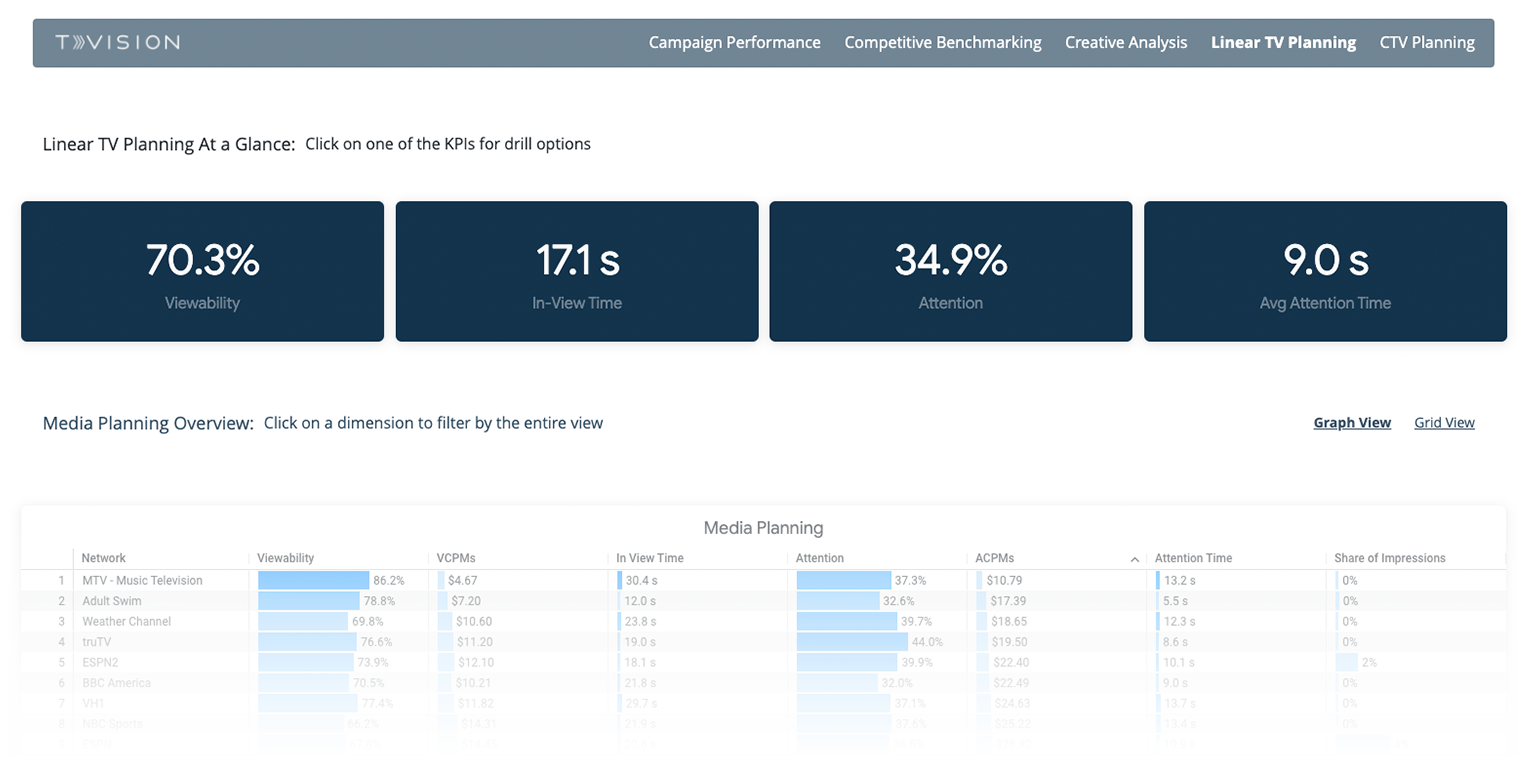Toggle the sort arrow on ACPMs column
1529x773 pixels.
pos(1134,559)
